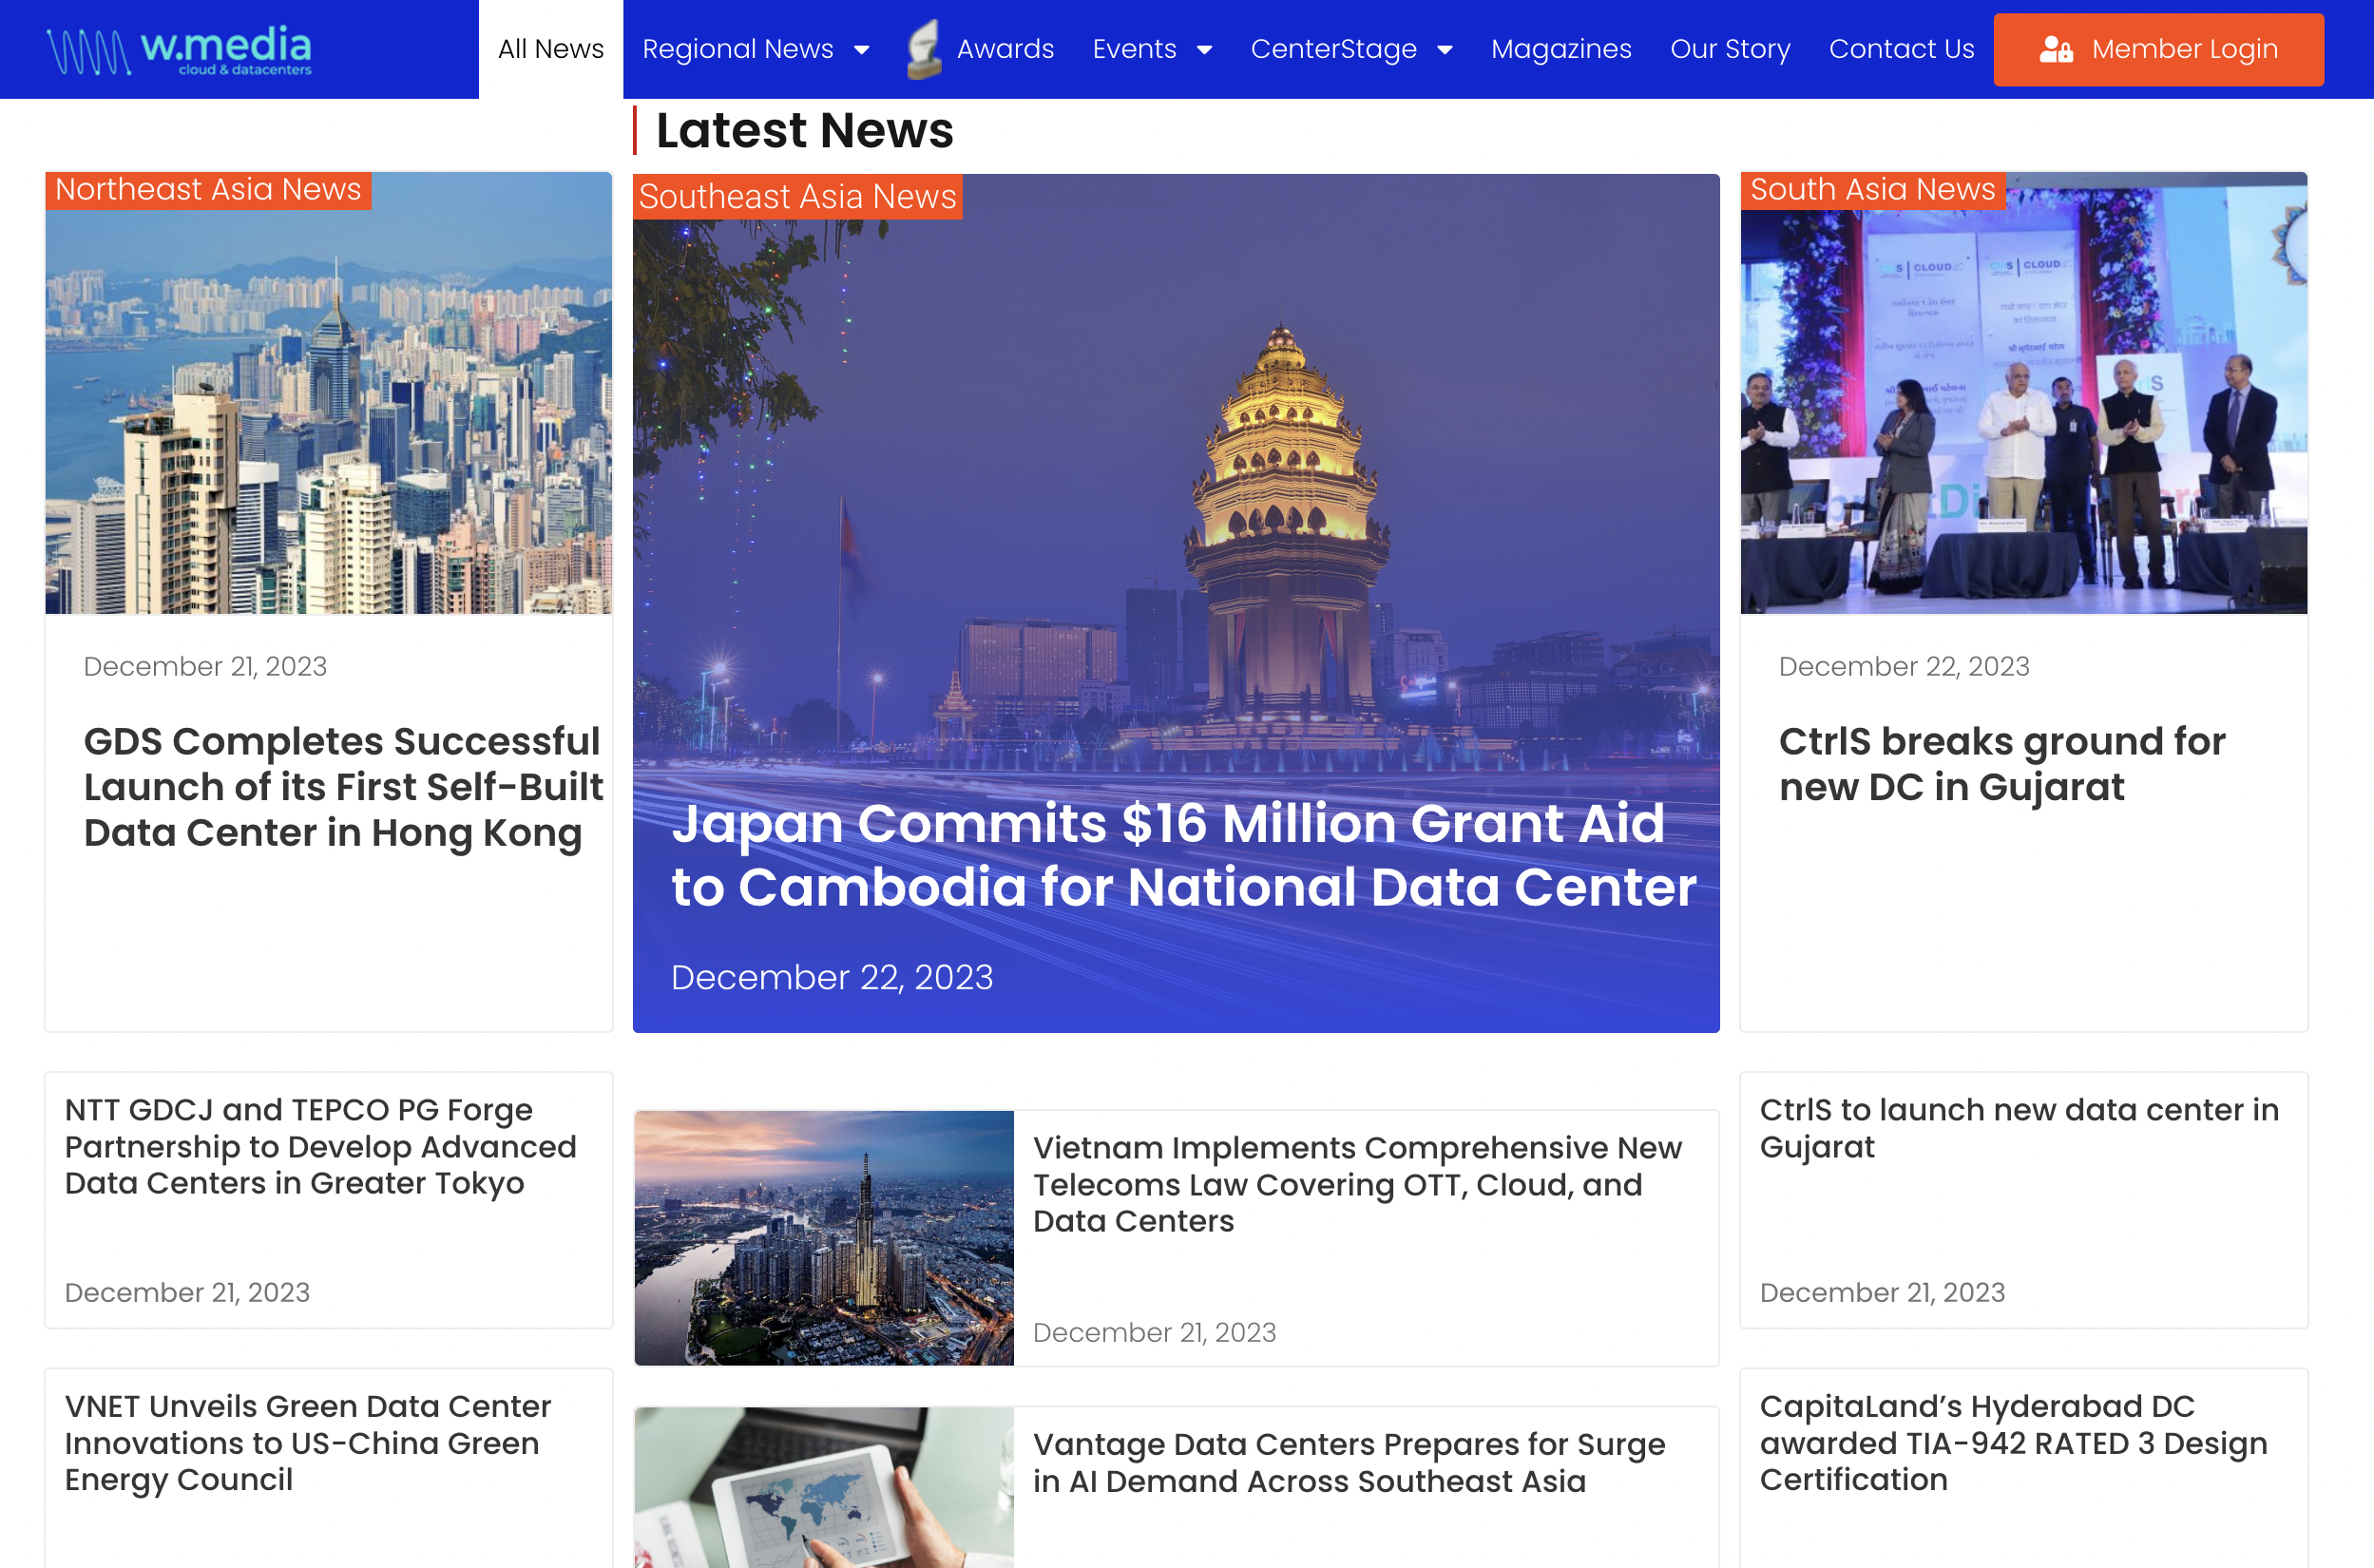Screen dimensions: 2374x1568
Task: Click the Awards trophy icon
Action: tap(925, 49)
